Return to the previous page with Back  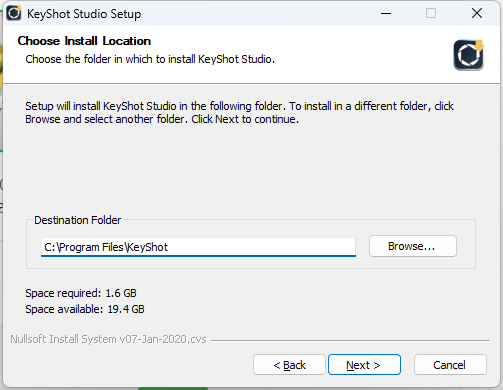(289, 365)
